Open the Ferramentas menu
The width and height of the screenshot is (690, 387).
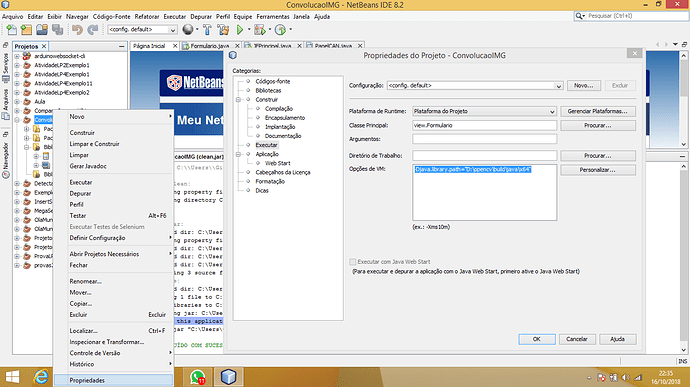click(x=273, y=17)
